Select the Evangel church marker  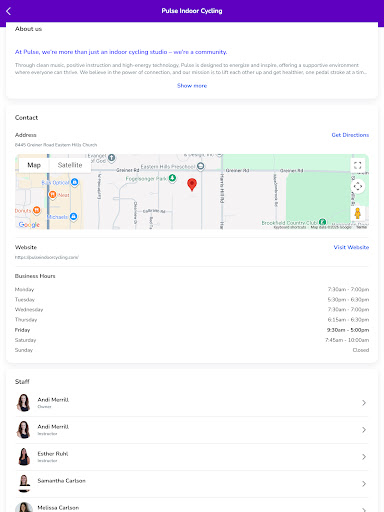(x=112, y=157)
